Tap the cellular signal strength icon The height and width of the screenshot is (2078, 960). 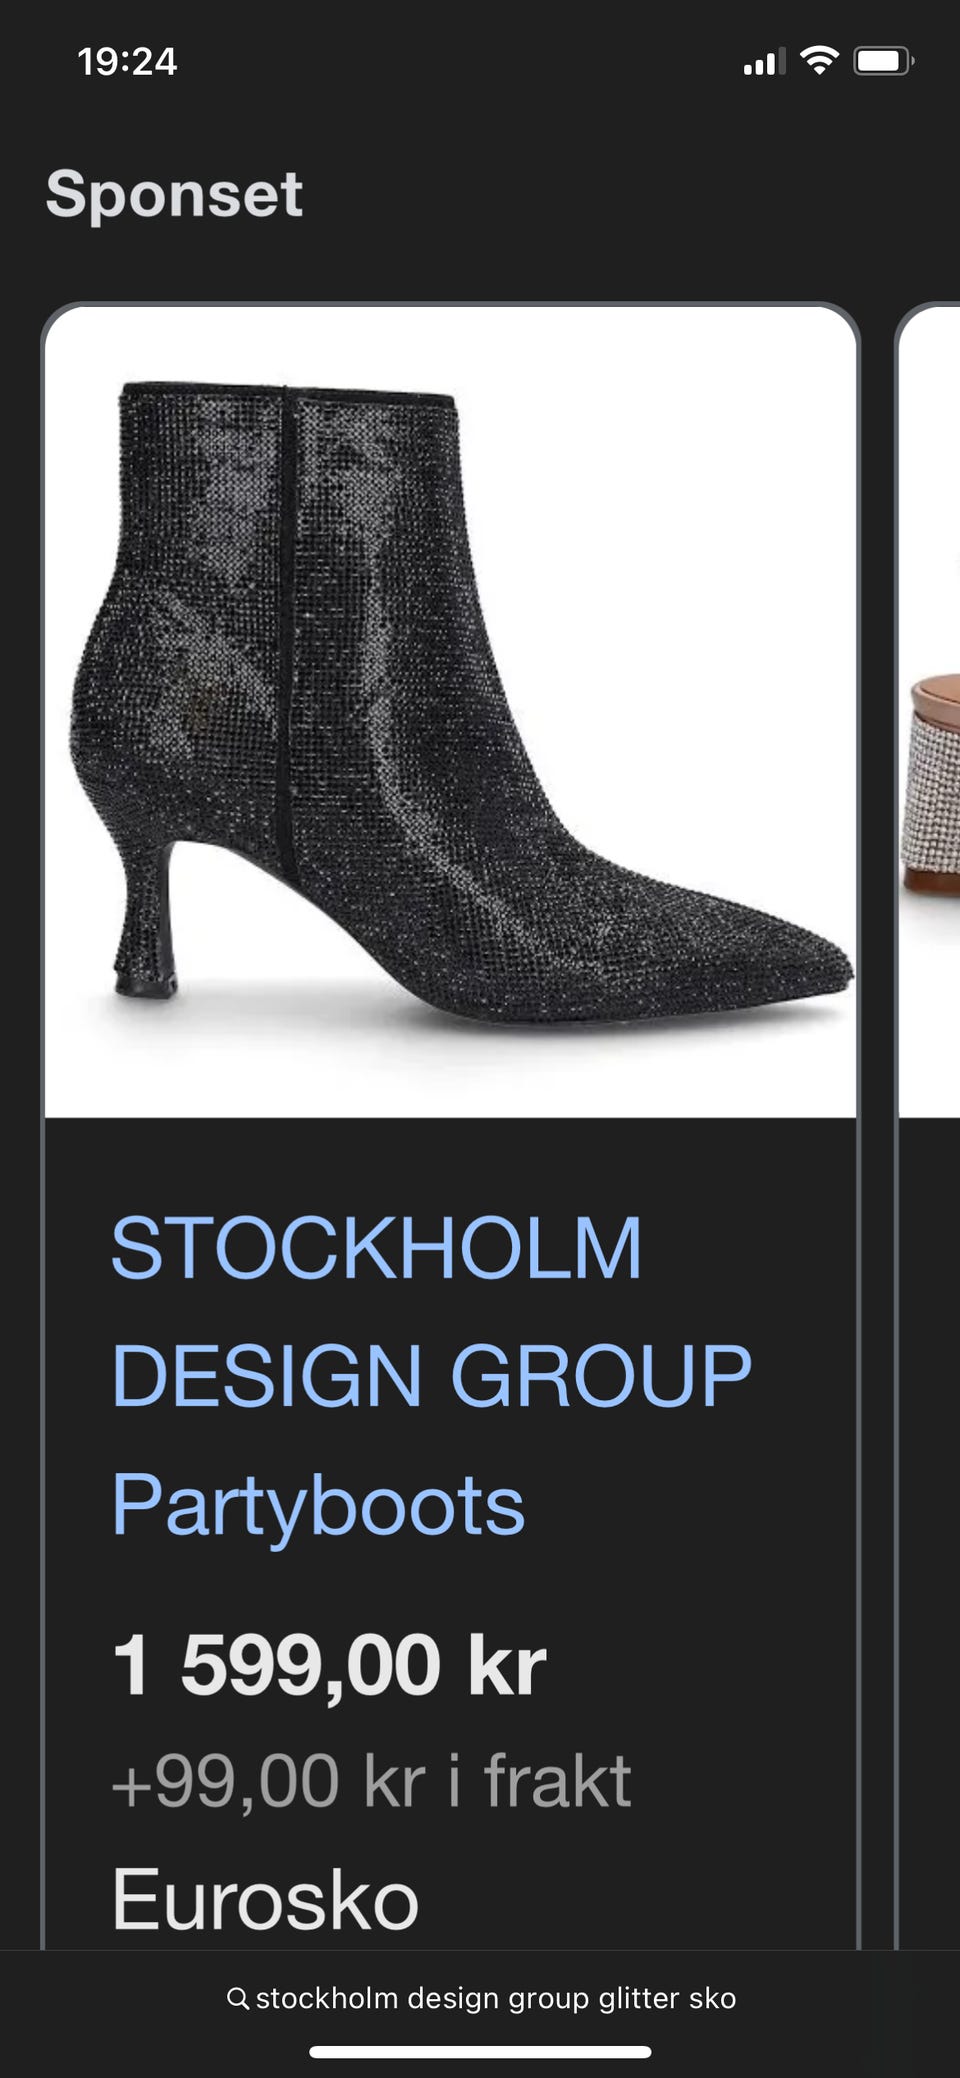click(x=764, y=62)
